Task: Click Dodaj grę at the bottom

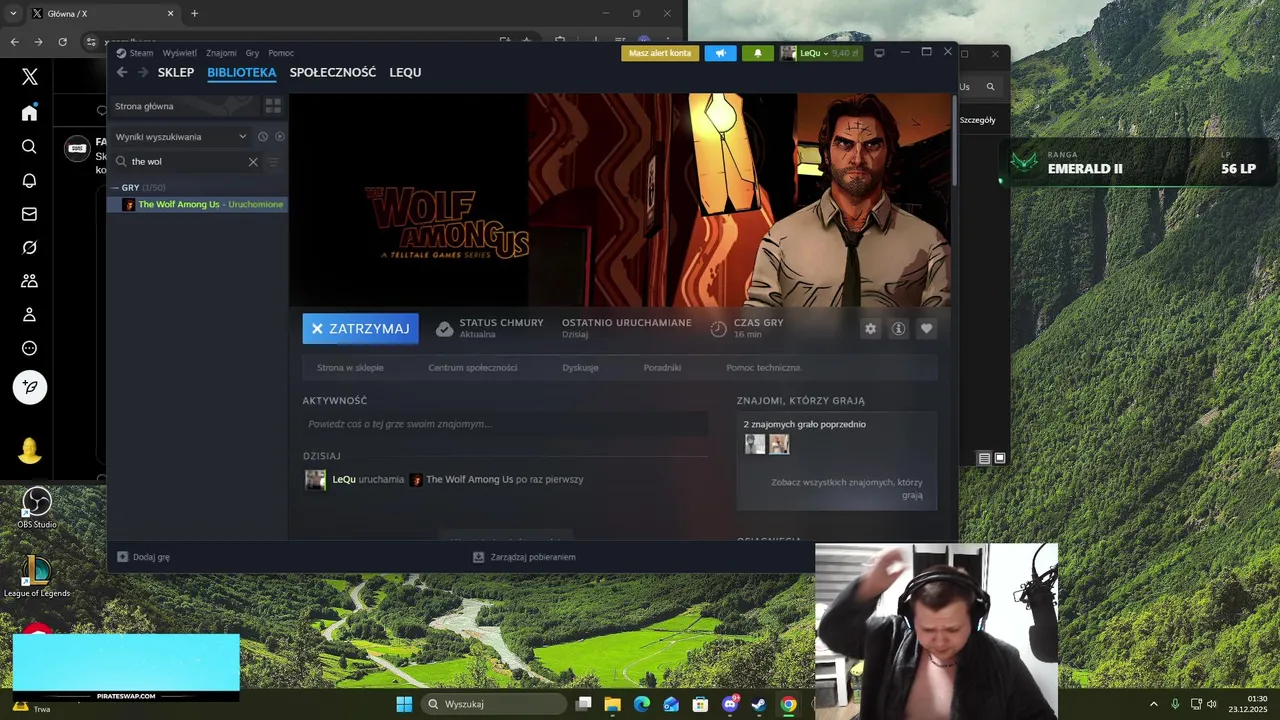Action: pos(143,557)
